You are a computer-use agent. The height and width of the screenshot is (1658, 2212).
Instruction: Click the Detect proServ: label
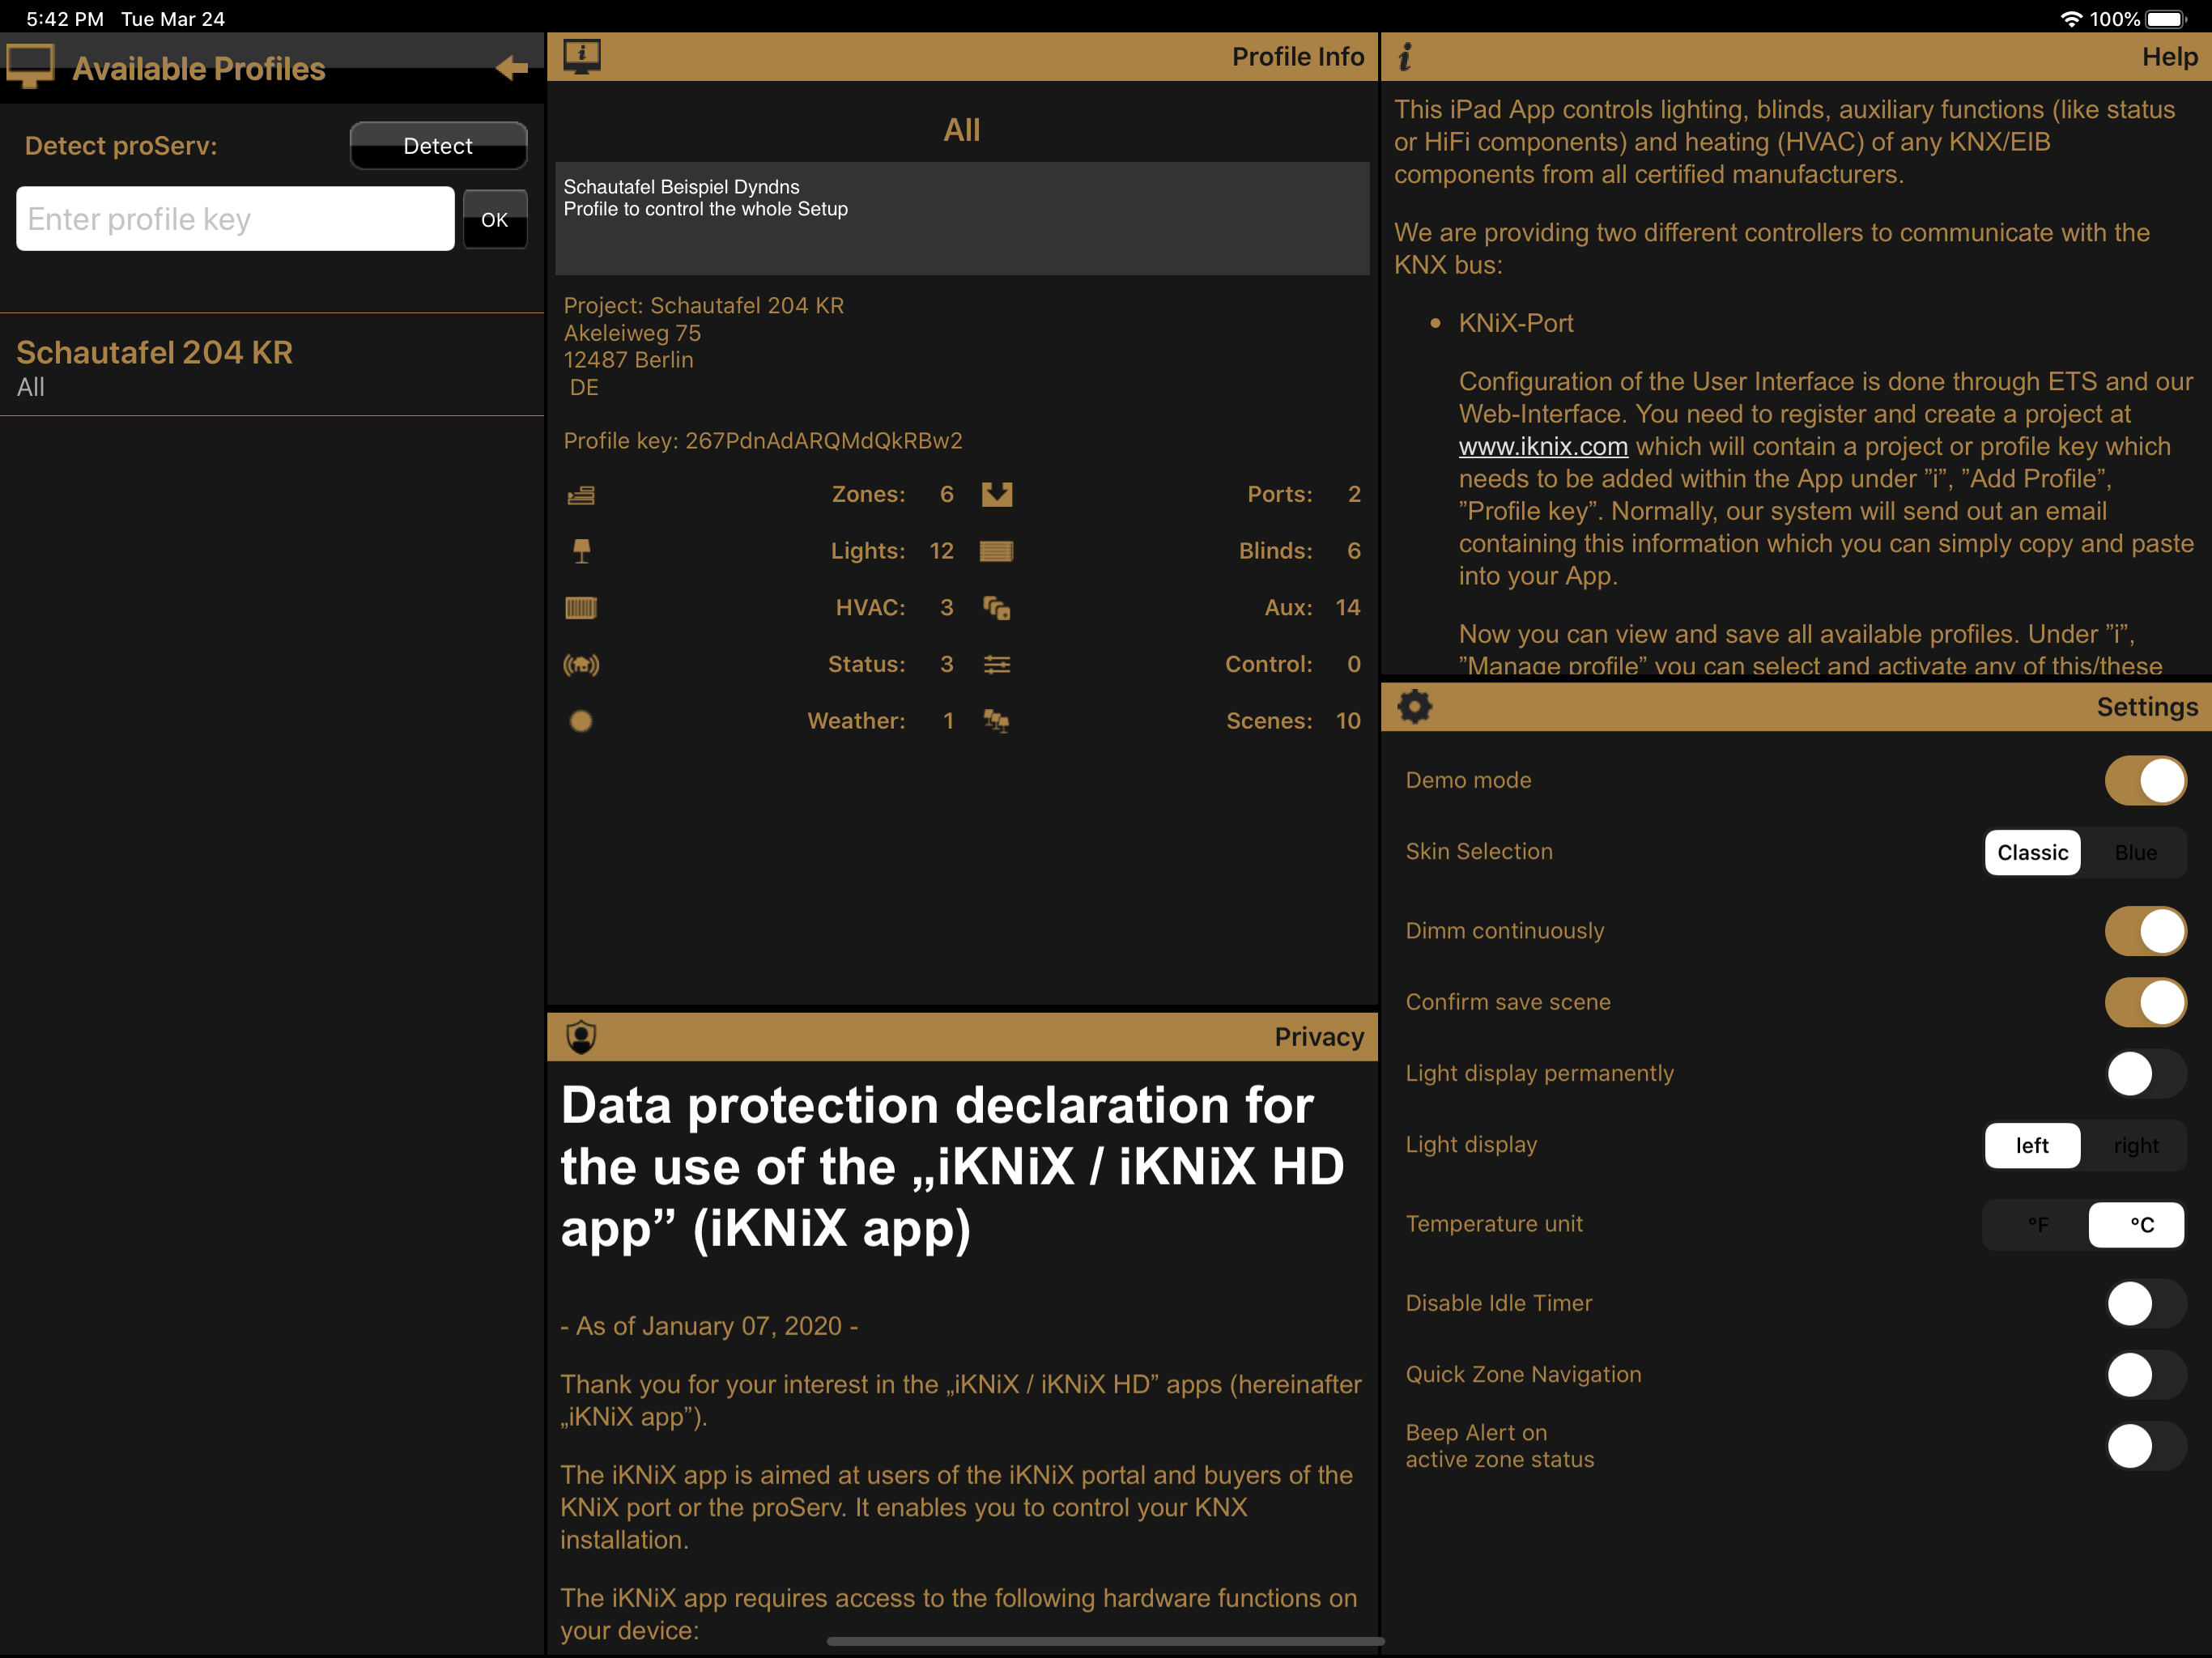(x=121, y=146)
